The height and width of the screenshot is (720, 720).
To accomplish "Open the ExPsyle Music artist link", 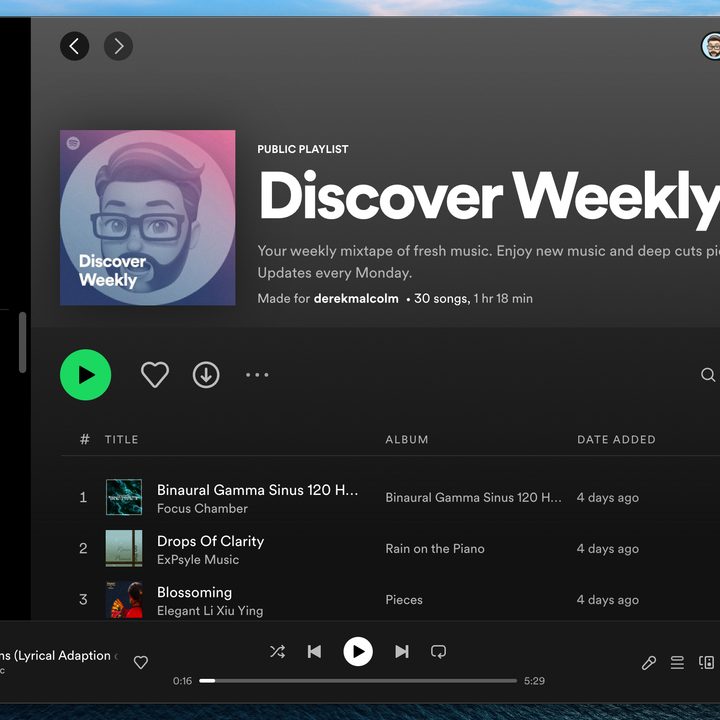I will click(198, 560).
